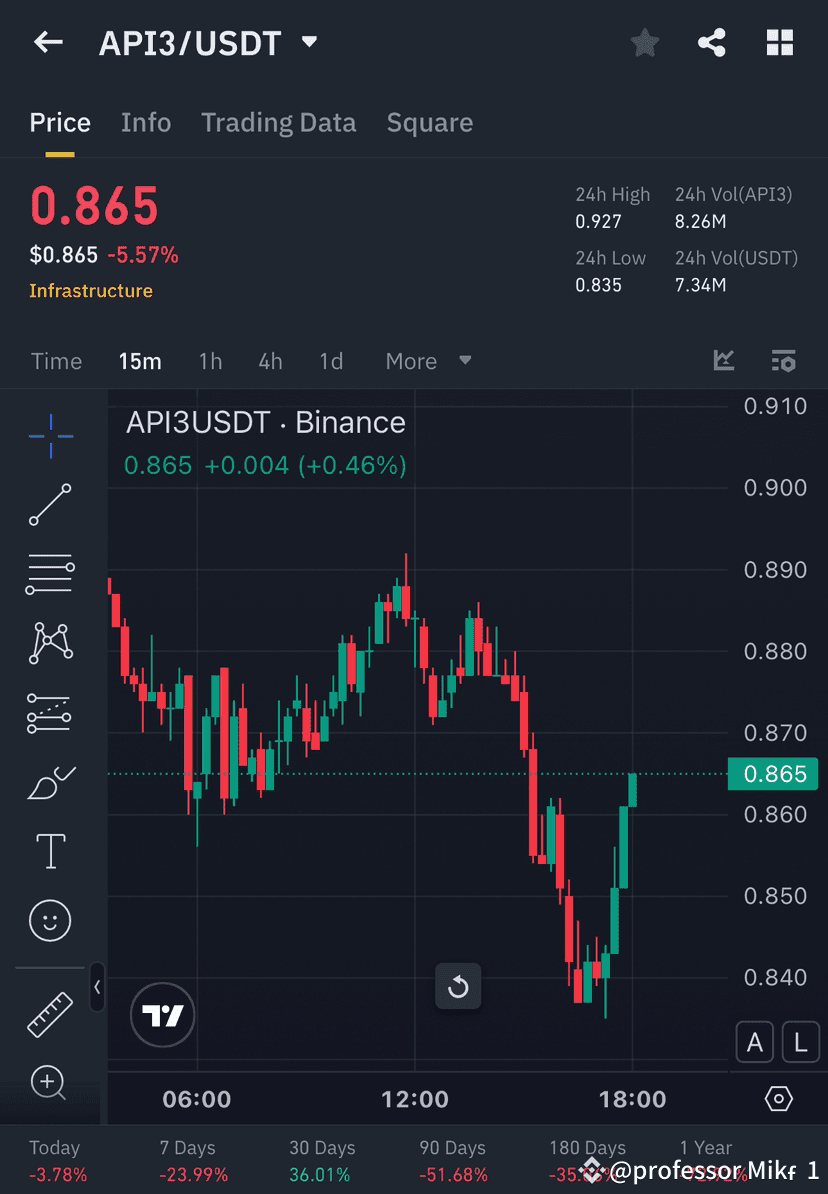Select the crosshair cursor tool
Screen dimensions: 828x1194
50,435
